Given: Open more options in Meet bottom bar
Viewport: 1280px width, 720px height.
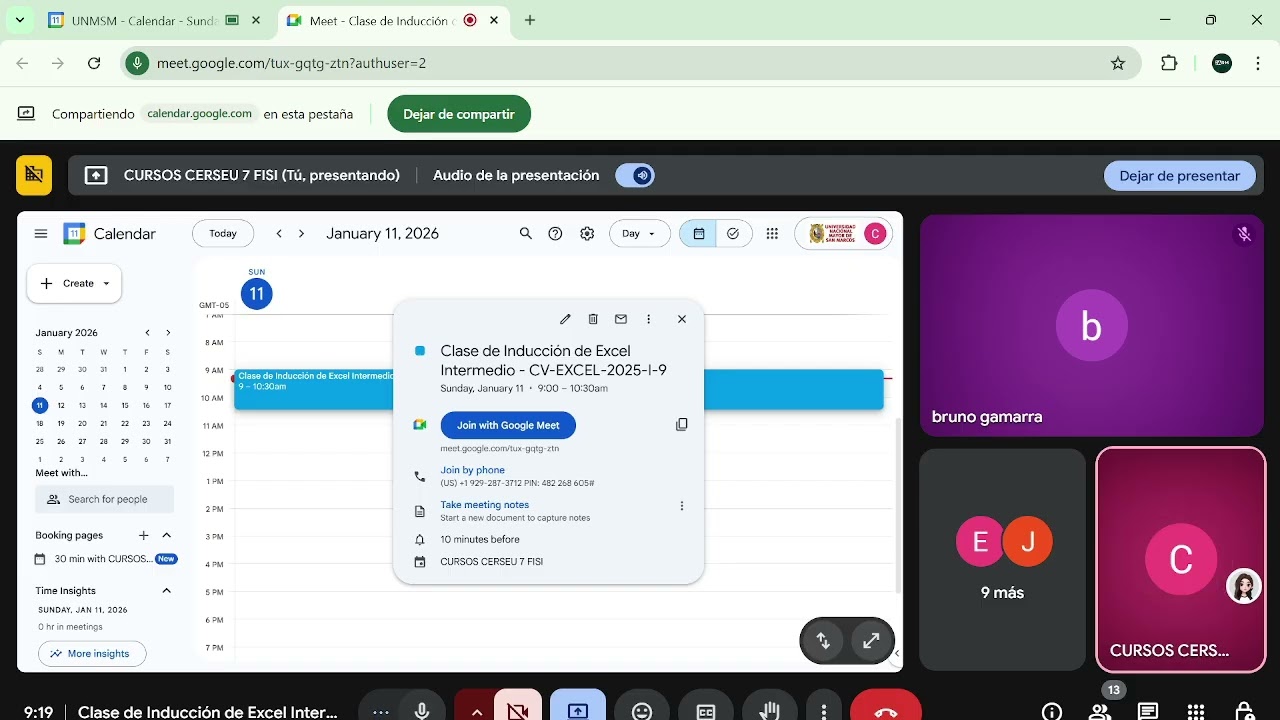Looking at the screenshot, I should click(824, 711).
